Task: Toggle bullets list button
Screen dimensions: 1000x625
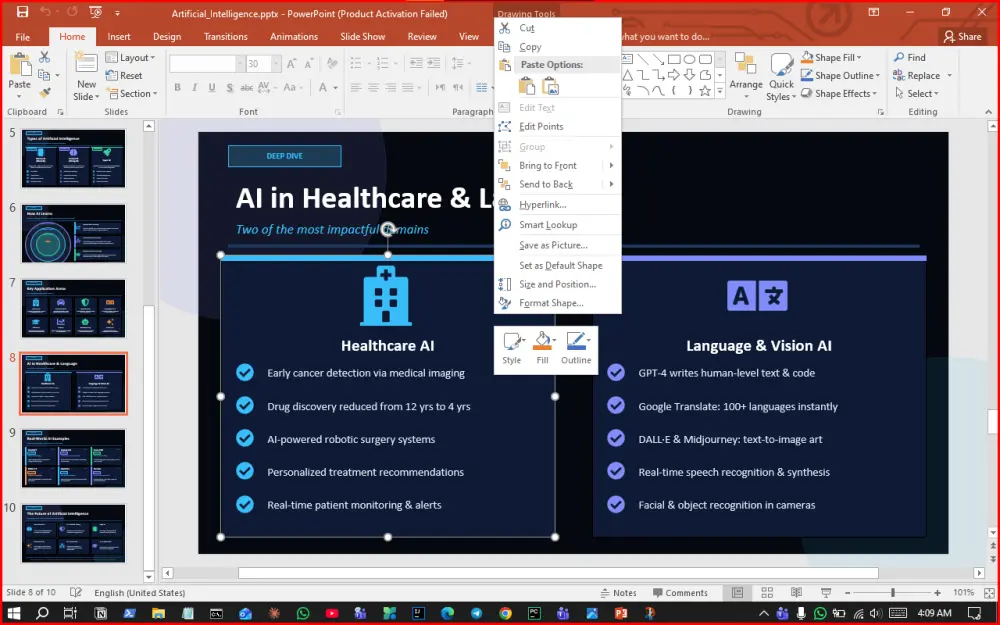Action: coord(356,62)
